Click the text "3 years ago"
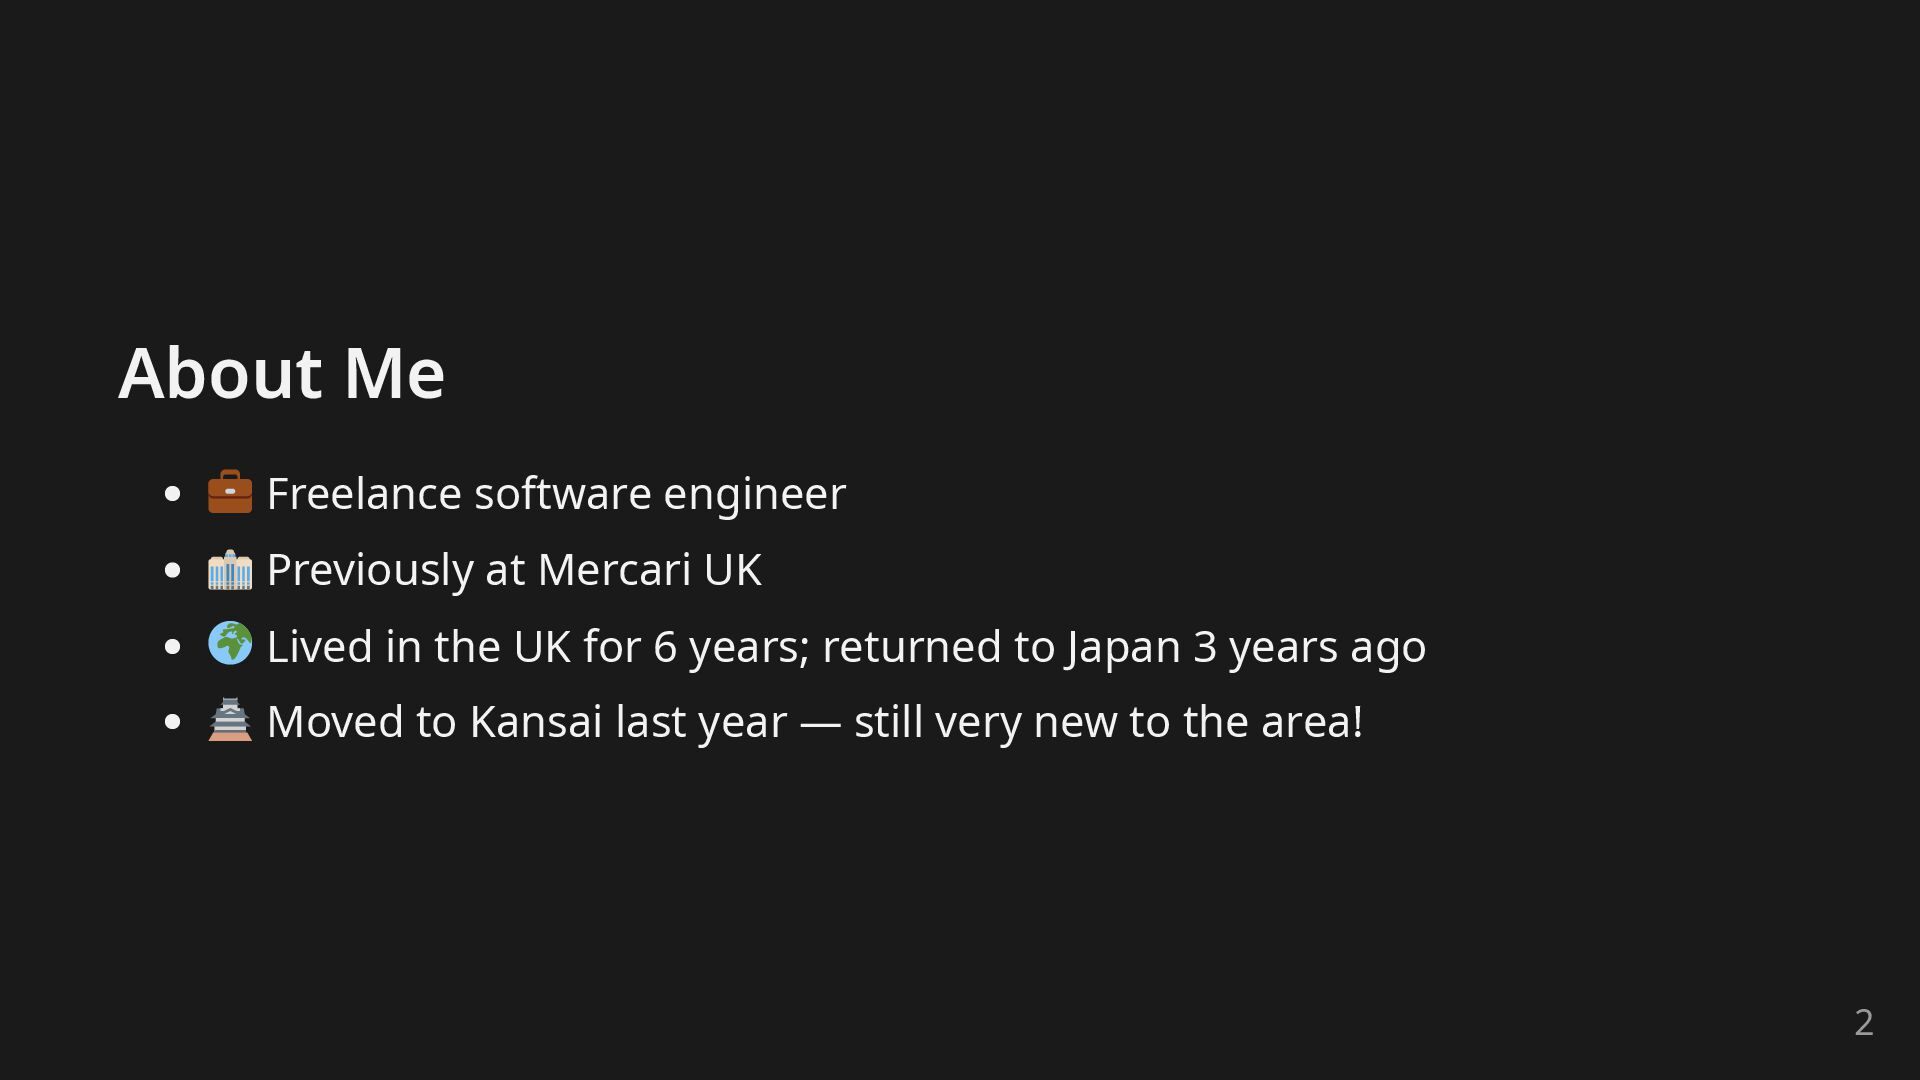The height and width of the screenshot is (1080, 1920). pyautogui.click(x=1310, y=648)
